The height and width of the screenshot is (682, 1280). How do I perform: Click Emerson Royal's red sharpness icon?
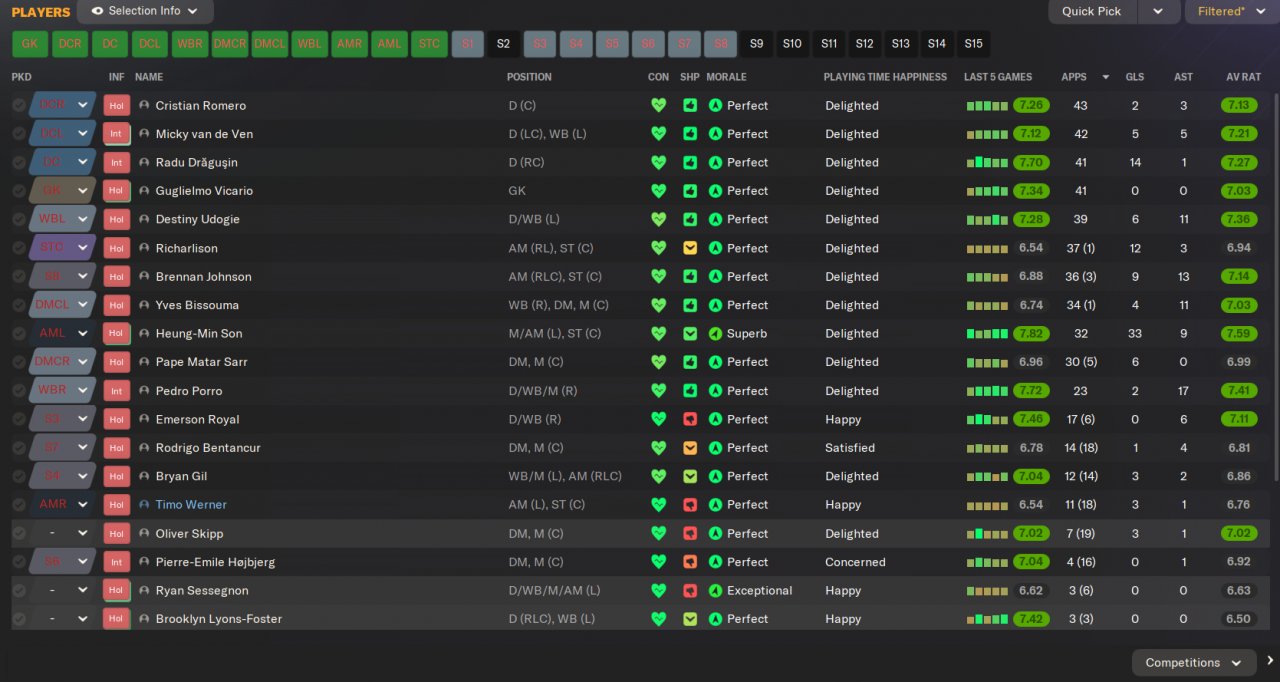690,419
